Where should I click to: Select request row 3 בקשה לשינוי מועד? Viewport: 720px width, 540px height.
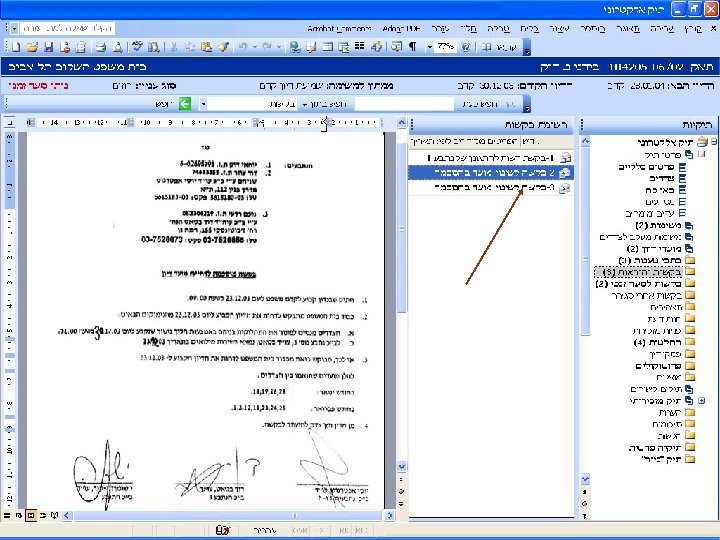tap(491, 187)
